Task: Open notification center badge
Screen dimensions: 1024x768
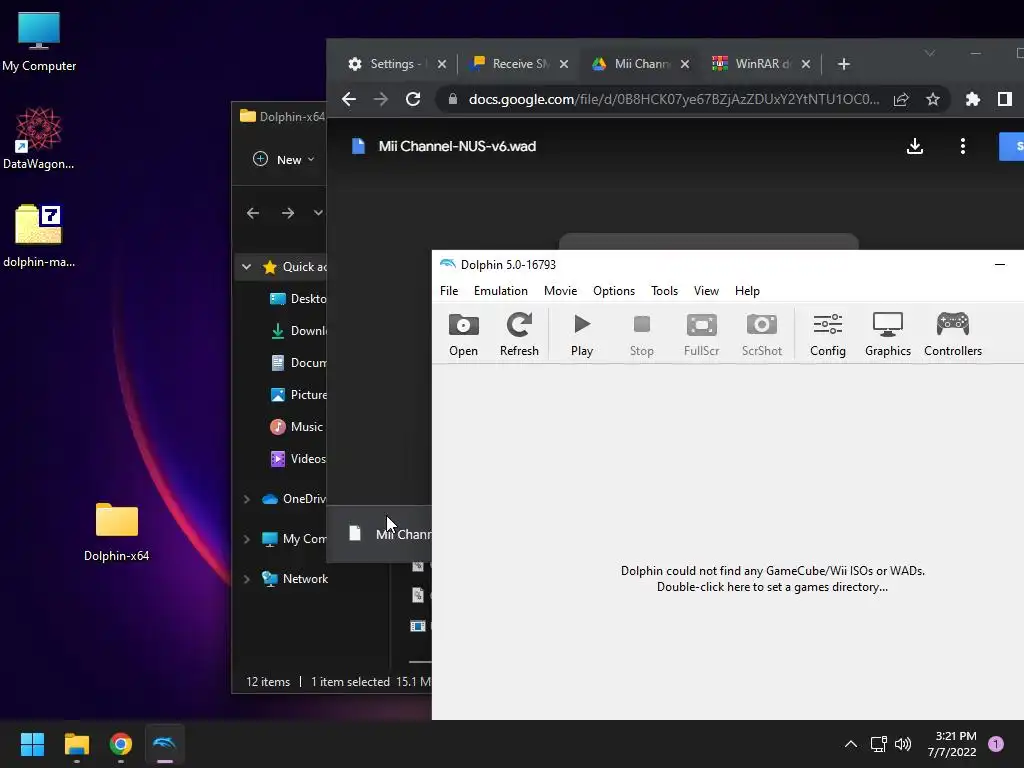Action: (x=996, y=744)
